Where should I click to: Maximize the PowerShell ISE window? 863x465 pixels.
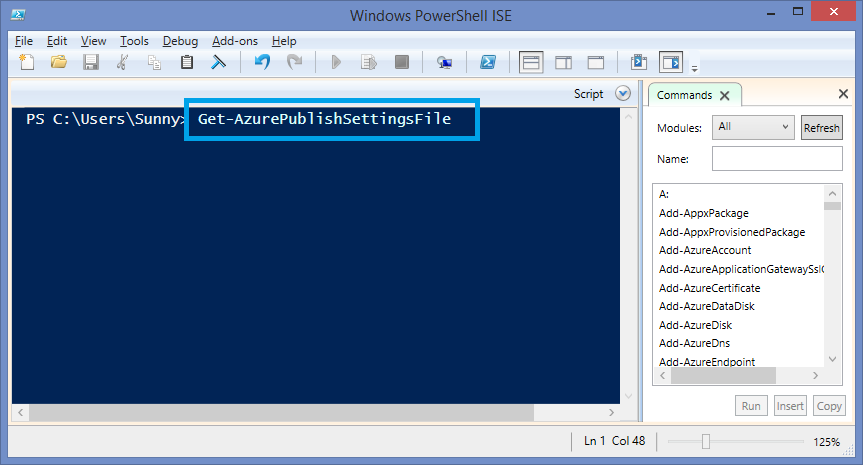tap(798, 12)
